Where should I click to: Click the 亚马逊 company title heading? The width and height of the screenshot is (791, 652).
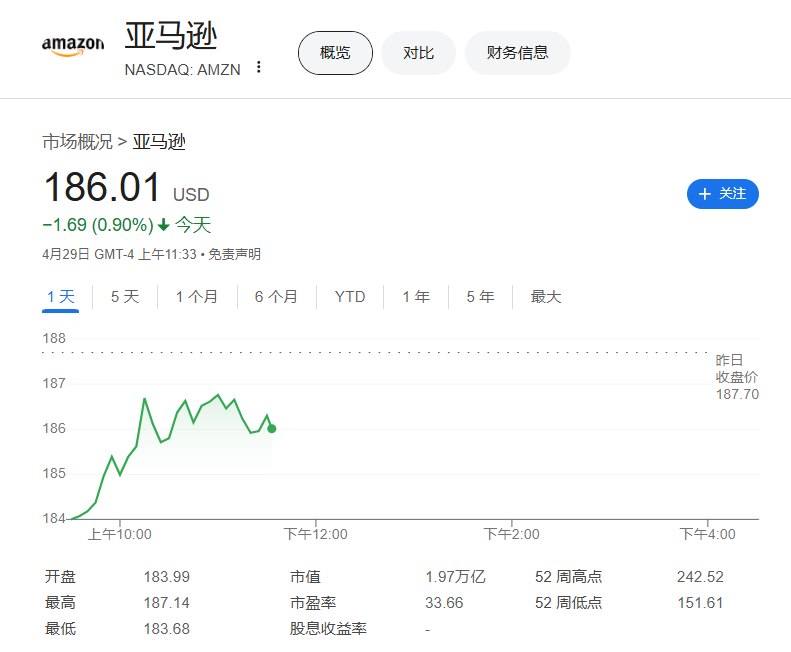171,36
